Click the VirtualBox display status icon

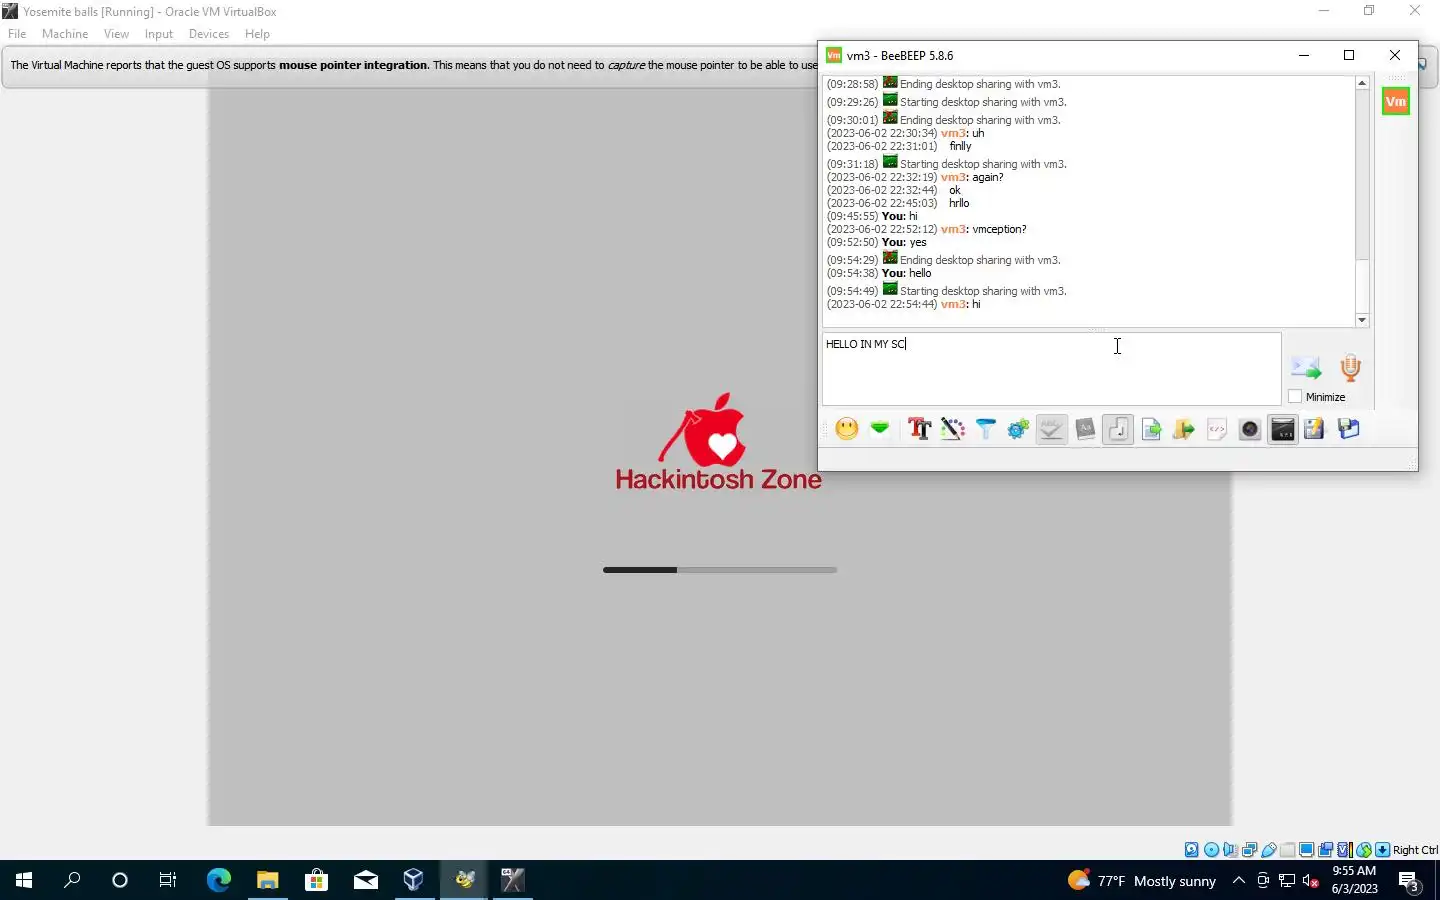point(1307,850)
